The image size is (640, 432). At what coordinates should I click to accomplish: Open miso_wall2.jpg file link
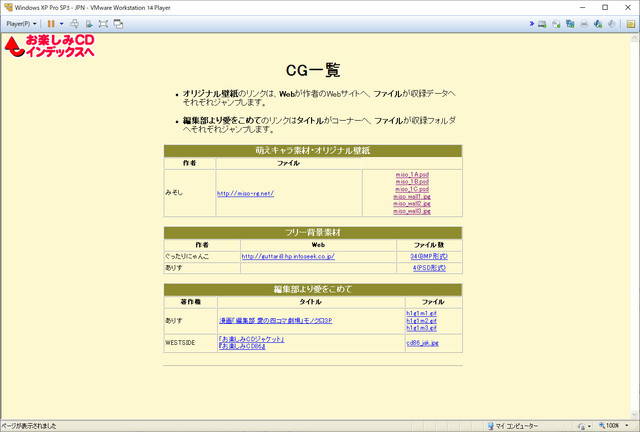pos(412,204)
